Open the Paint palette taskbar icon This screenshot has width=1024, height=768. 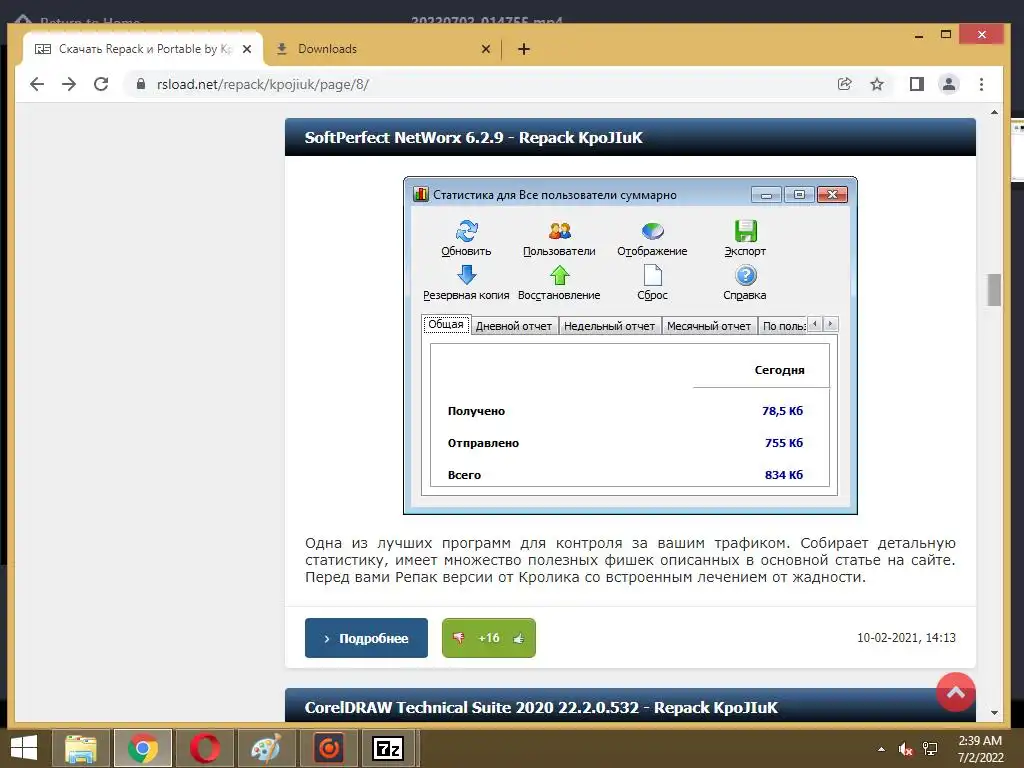tap(266, 748)
